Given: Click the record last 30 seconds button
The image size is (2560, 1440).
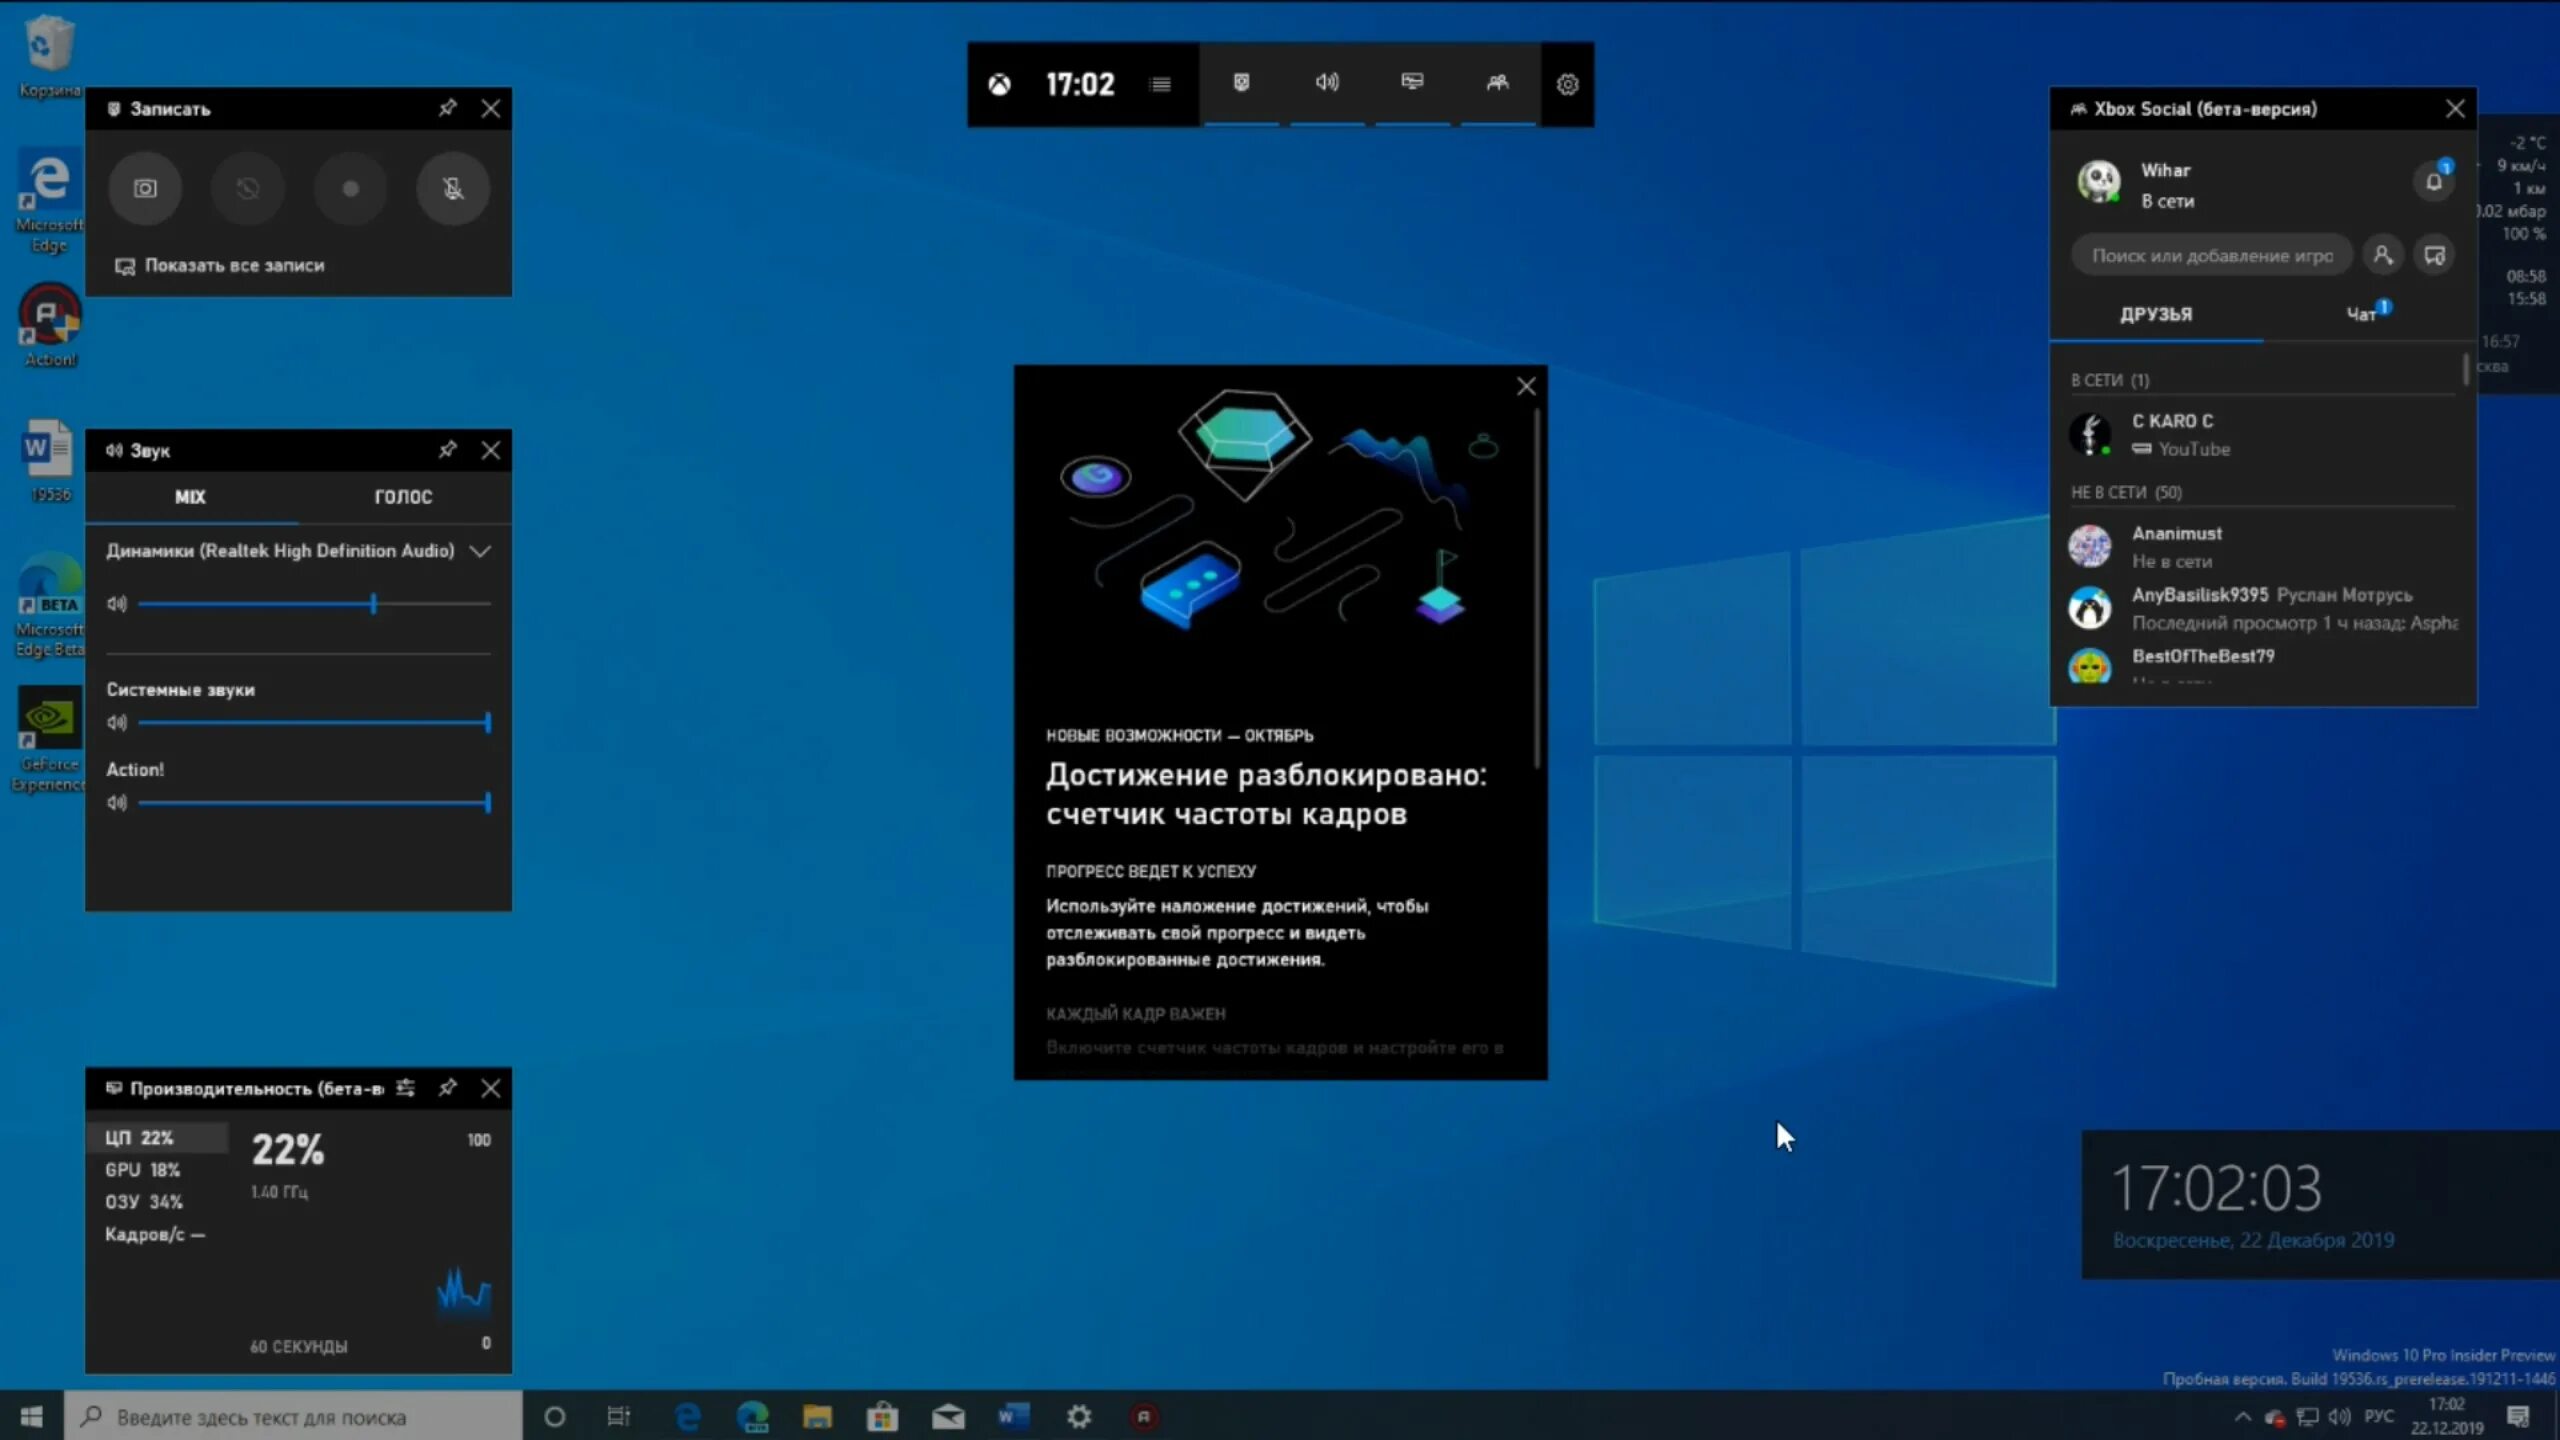Looking at the screenshot, I should click(248, 188).
